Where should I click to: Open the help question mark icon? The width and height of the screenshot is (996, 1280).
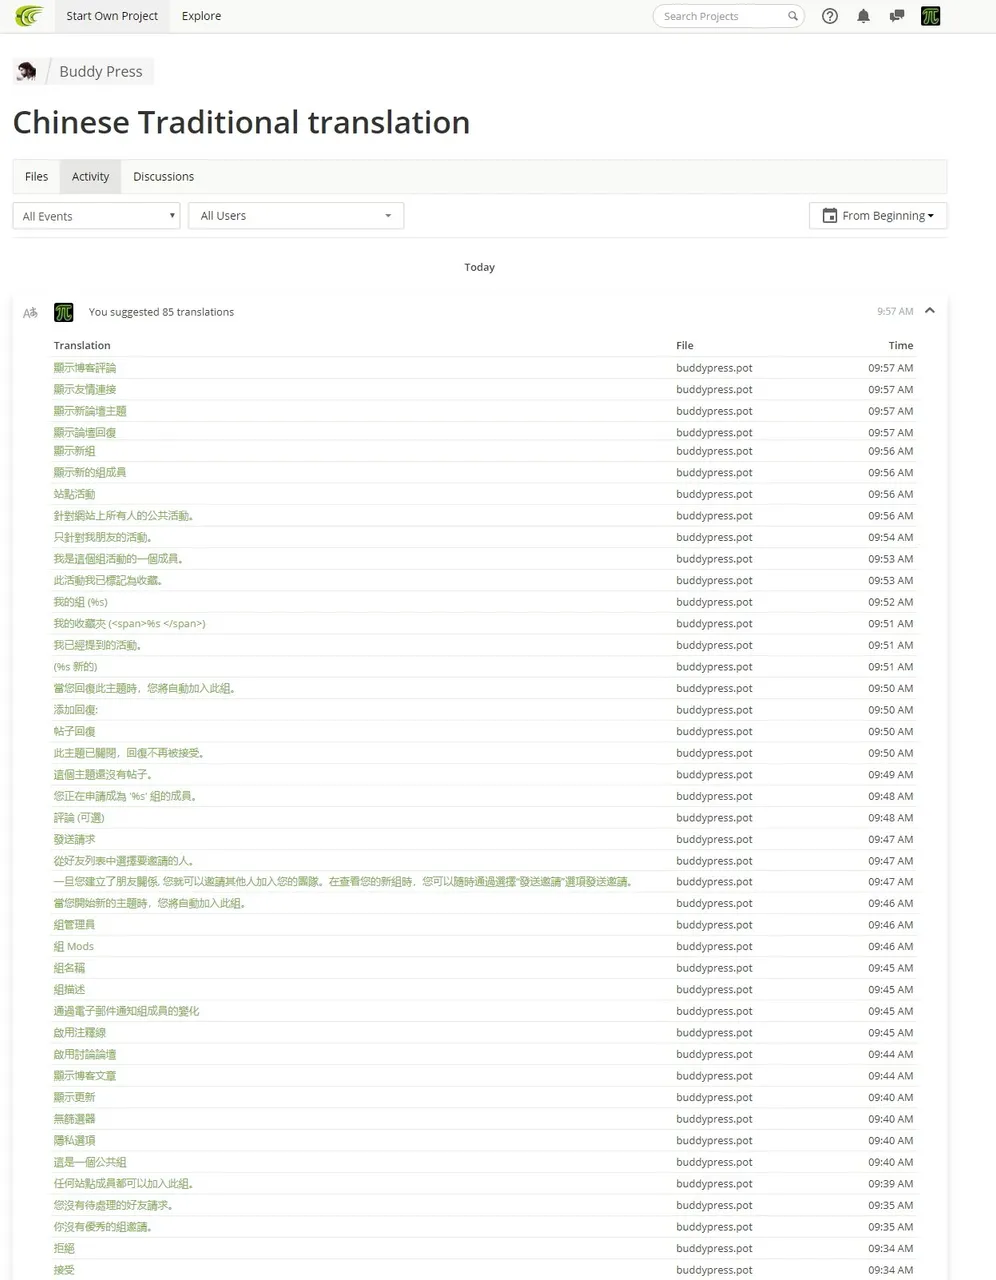830,16
